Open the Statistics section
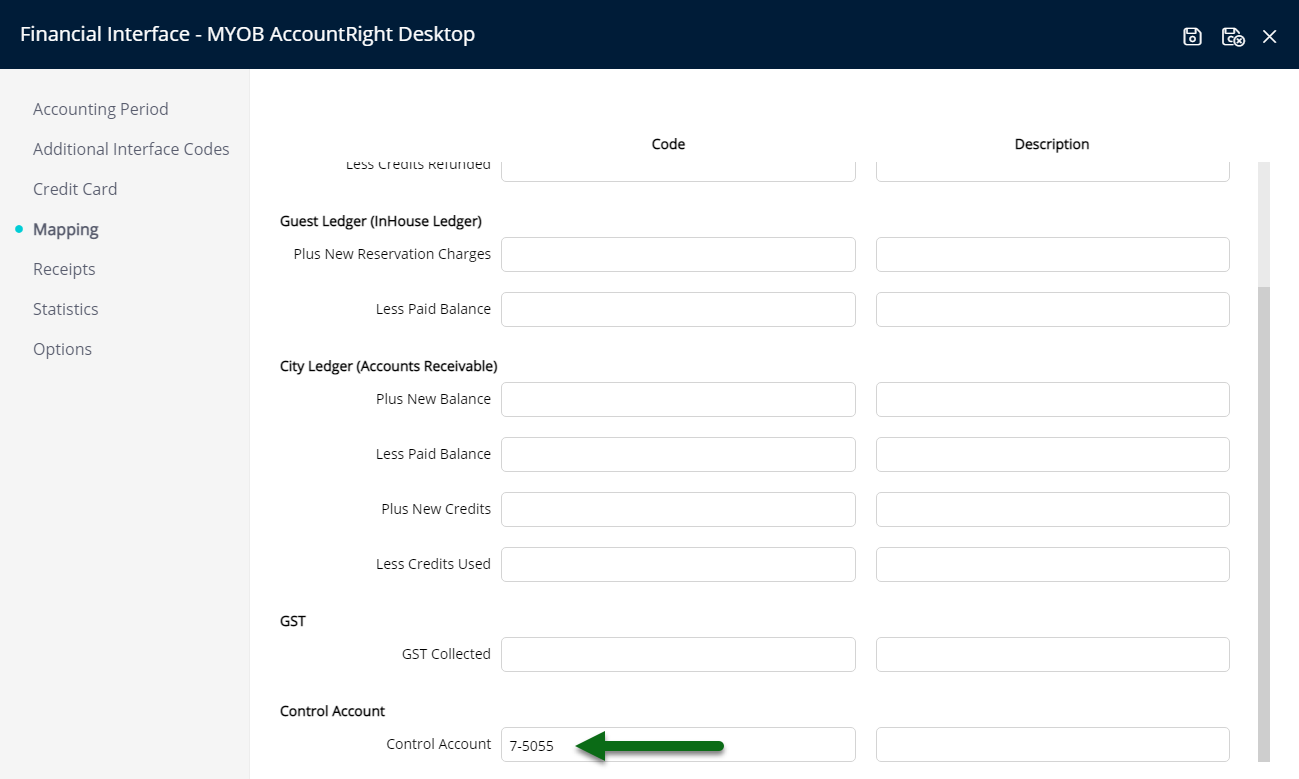 click(66, 309)
